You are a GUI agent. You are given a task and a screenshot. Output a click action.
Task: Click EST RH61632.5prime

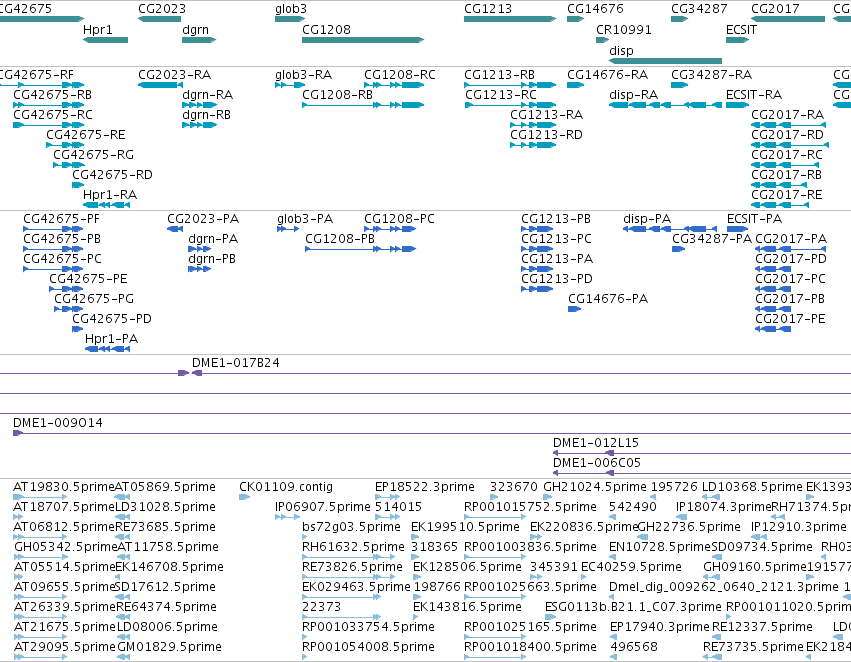click(353, 547)
